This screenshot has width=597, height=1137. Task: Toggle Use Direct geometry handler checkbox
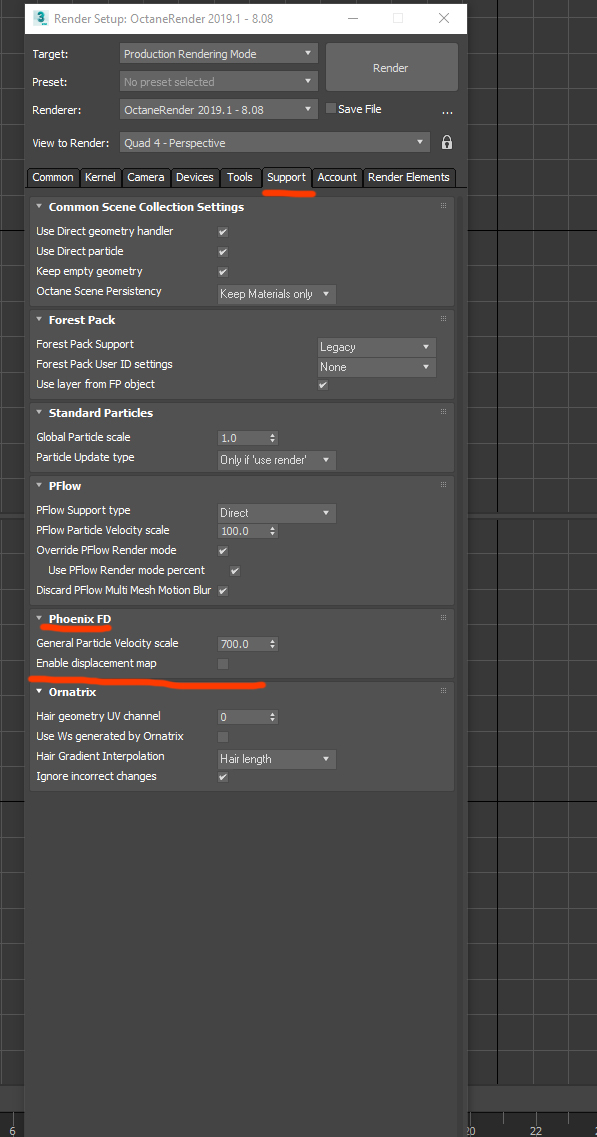click(223, 232)
